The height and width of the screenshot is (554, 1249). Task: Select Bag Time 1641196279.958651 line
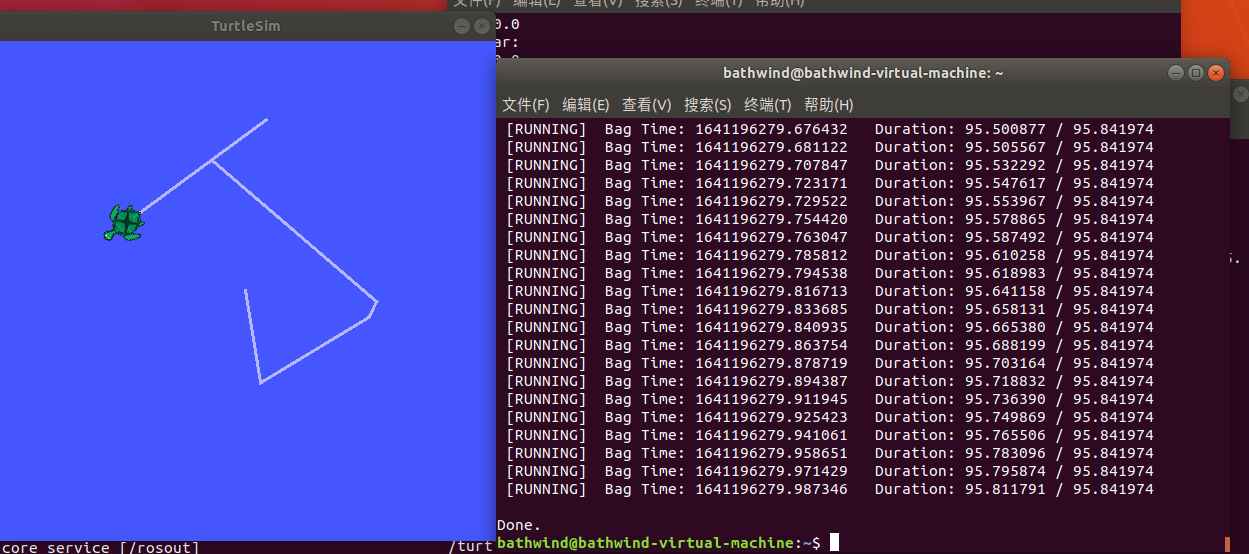pyautogui.click(x=829, y=453)
